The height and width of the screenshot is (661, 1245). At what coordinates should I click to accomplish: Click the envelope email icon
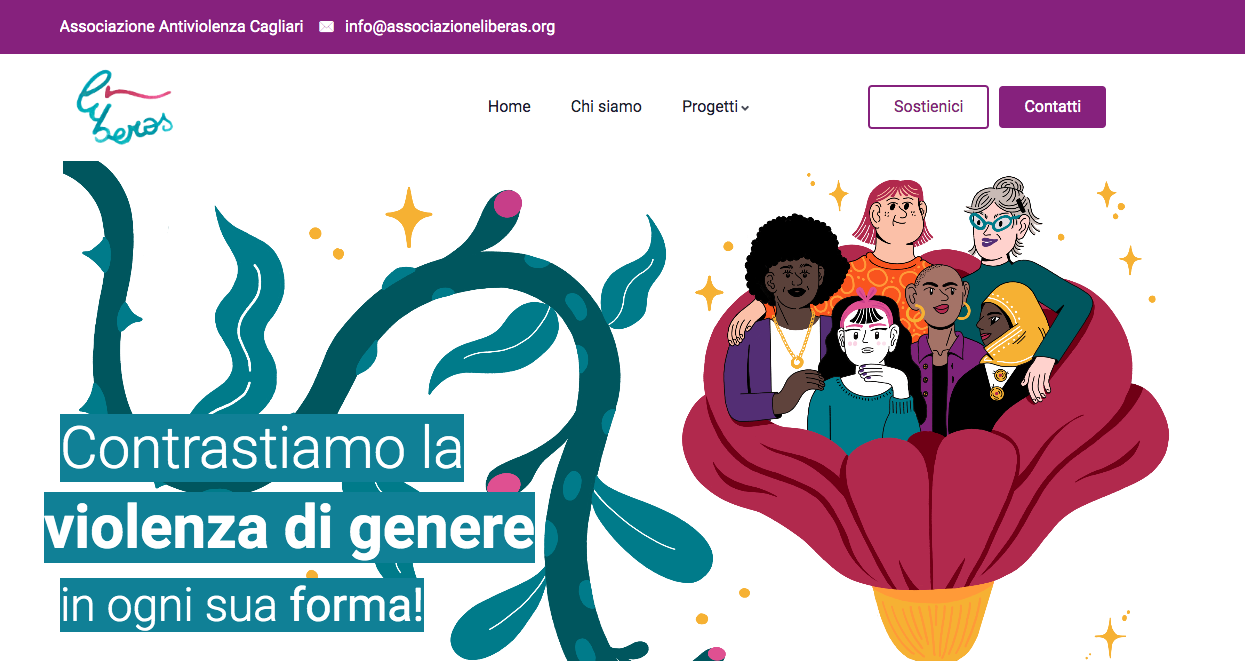pyautogui.click(x=326, y=27)
